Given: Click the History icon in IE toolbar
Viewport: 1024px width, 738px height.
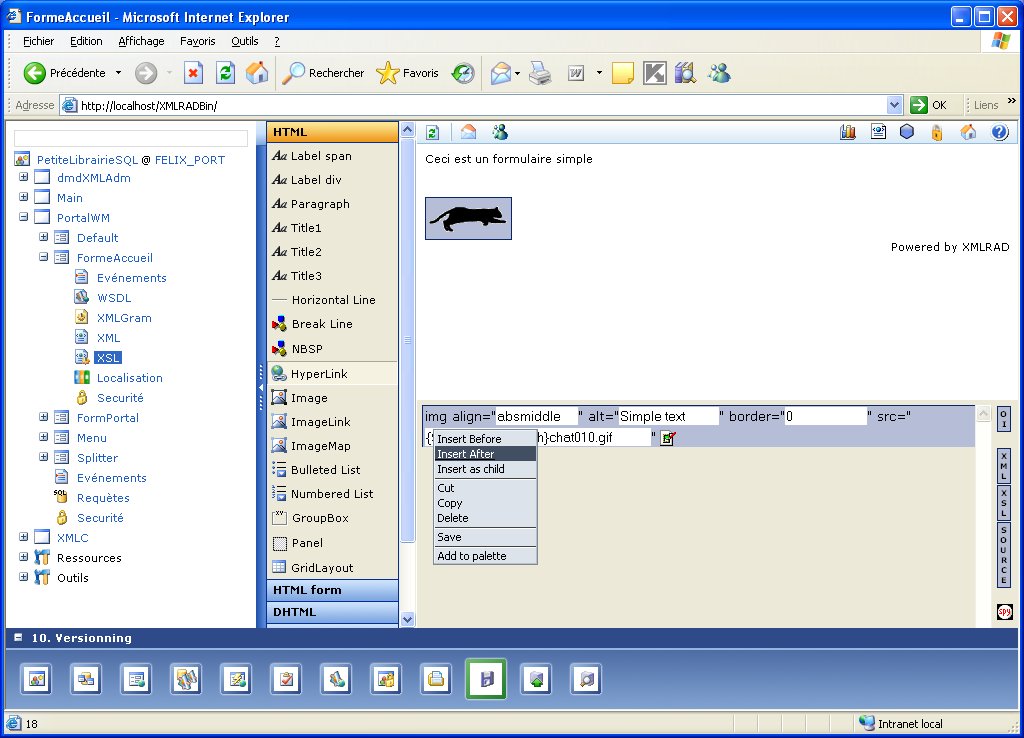Looking at the screenshot, I should [x=463, y=73].
